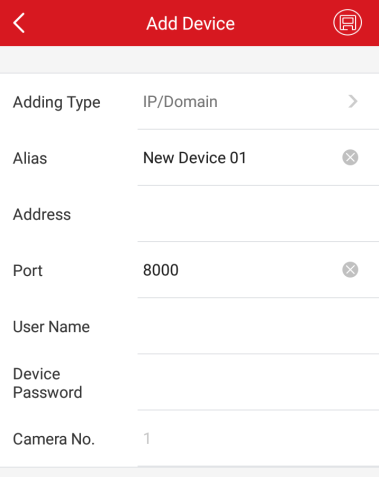Tap the Port label
Viewport: 379px width, 477px height.
click(28, 270)
